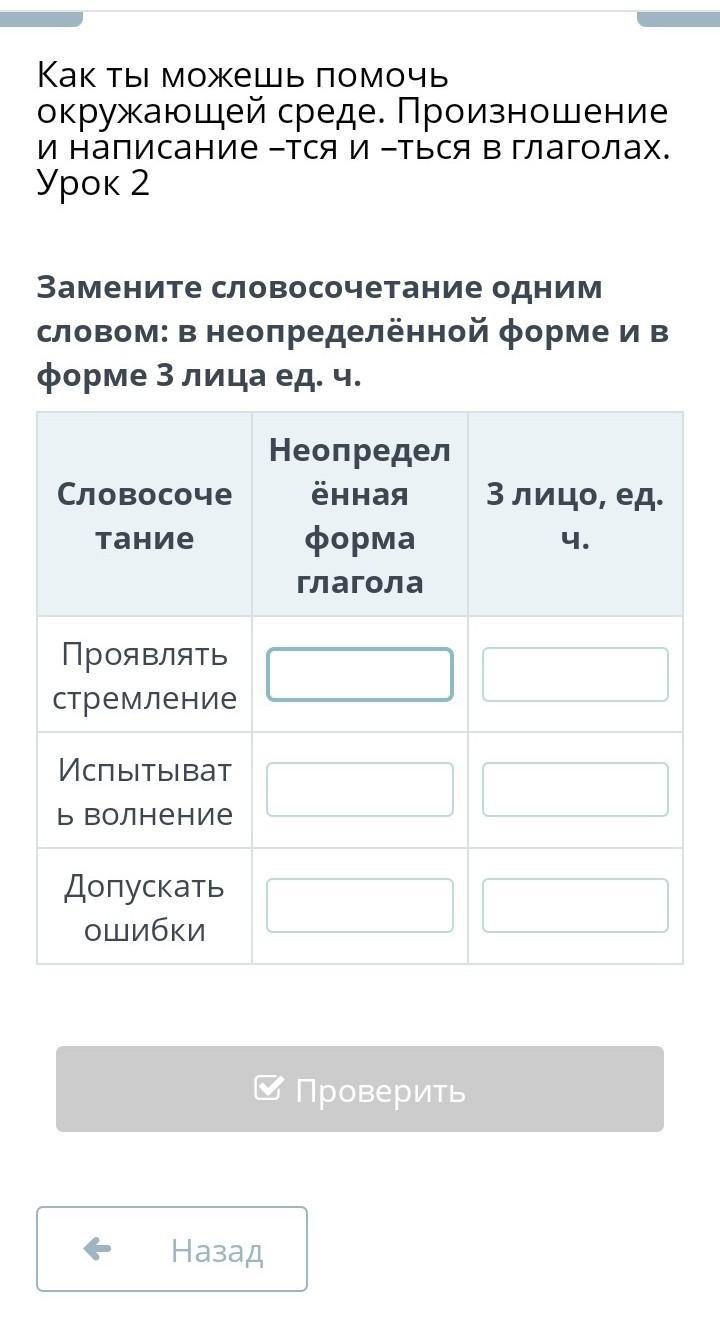Click the lesson title ending in Урок 2
The image size is (720, 1337).
(352, 129)
